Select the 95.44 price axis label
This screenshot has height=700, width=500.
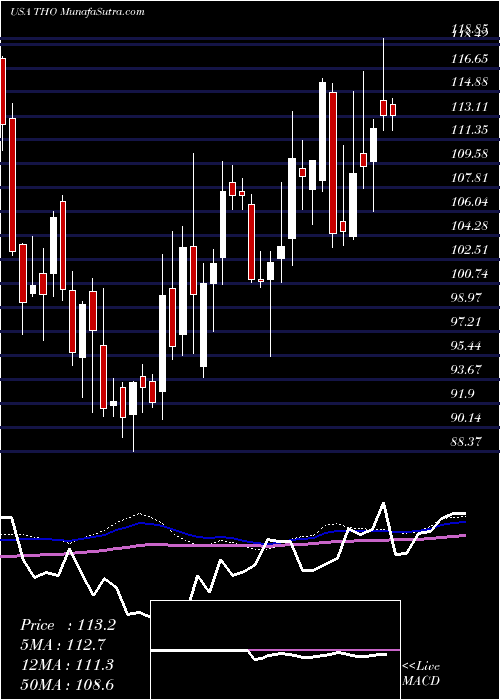click(467, 346)
